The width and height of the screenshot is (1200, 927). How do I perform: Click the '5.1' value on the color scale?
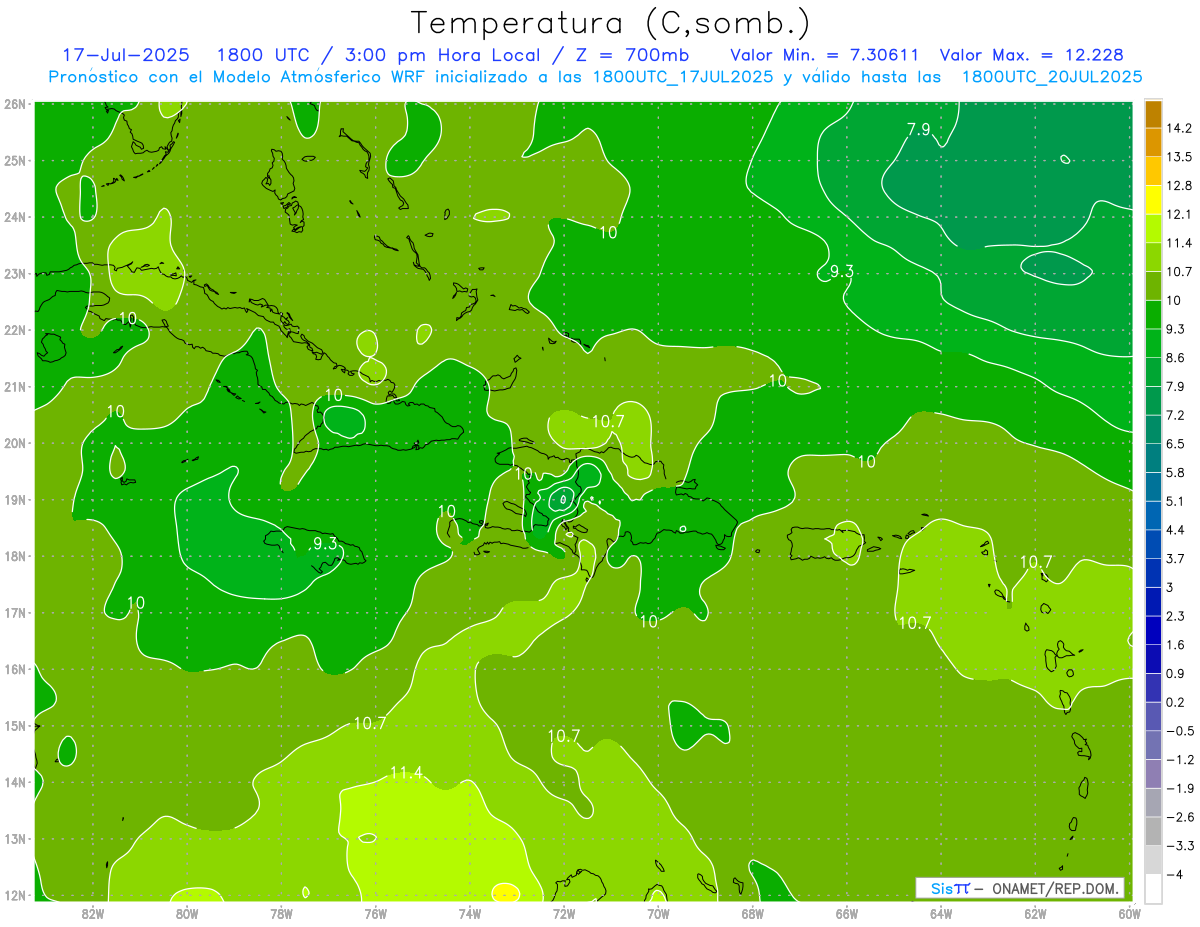pyautogui.click(x=1175, y=501)
